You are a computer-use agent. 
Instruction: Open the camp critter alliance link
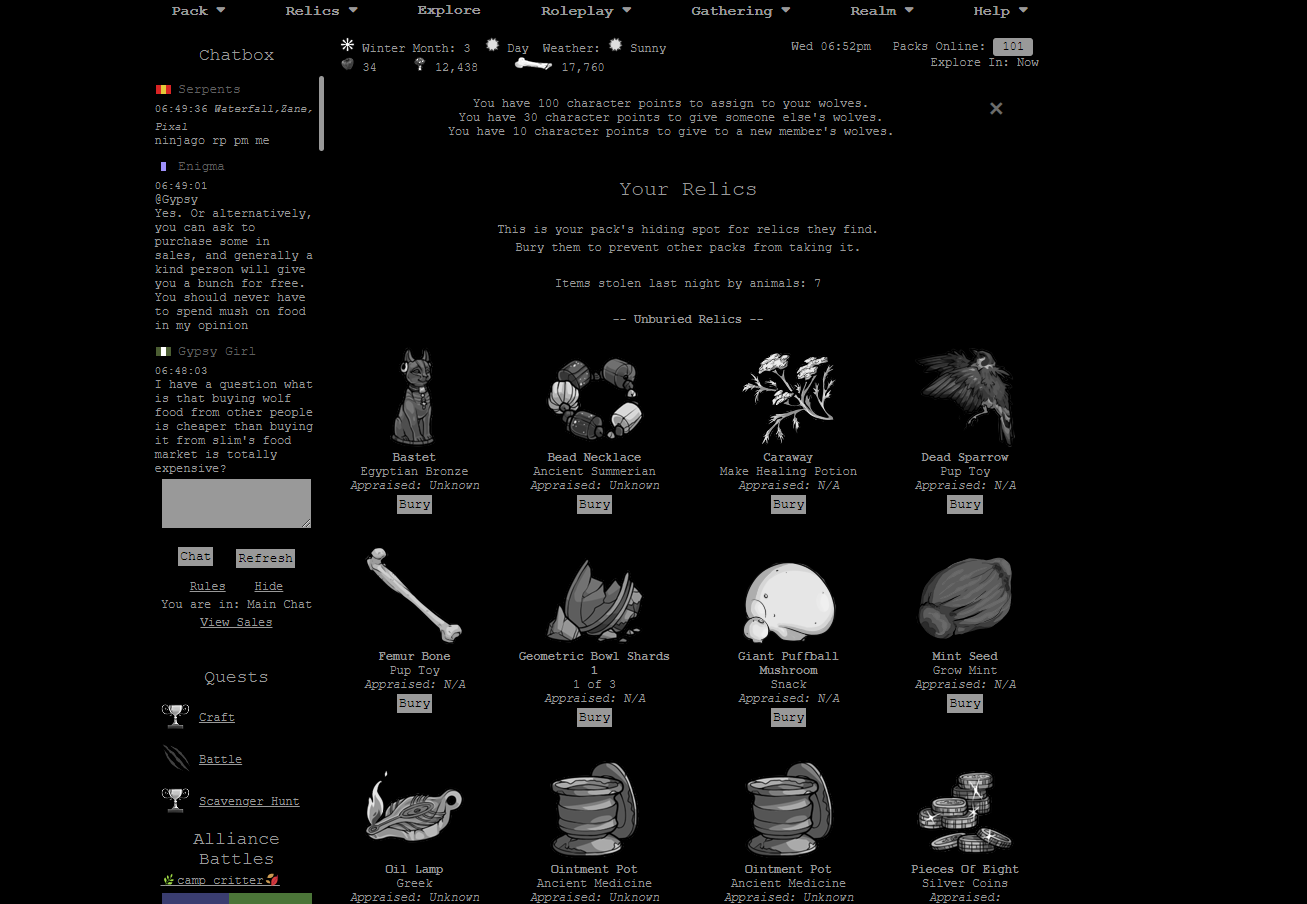click(220, 880)
